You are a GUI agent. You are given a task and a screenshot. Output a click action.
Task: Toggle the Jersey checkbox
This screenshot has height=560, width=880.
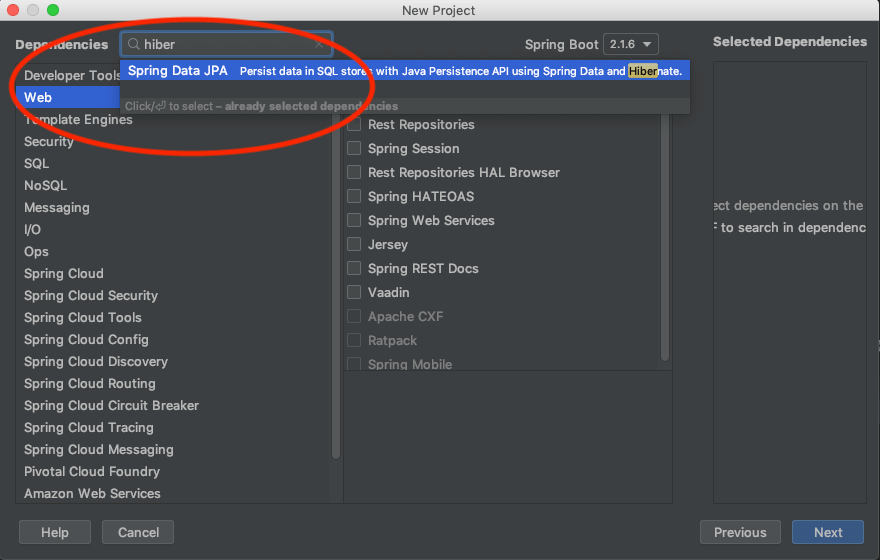tap(354, 245)
